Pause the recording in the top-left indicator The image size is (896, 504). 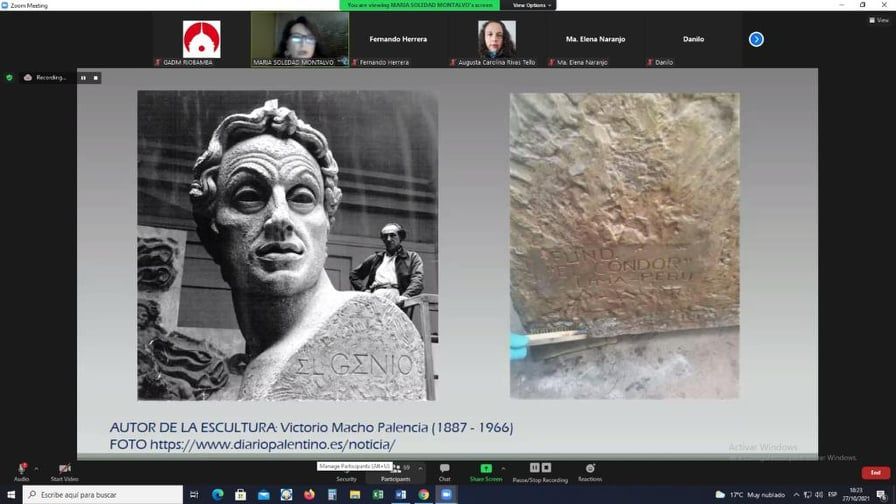pos(83,77)
